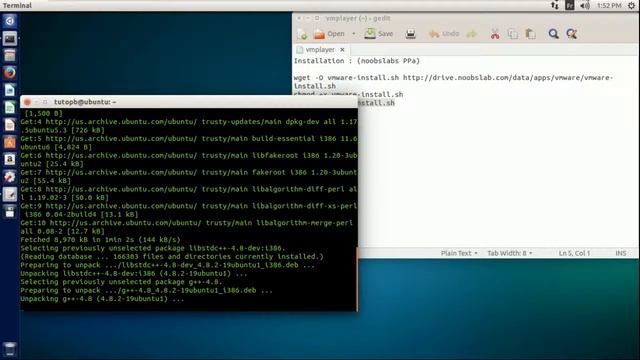Viewport: 640px width, 360px height.
Task: Open the keyboard layout indicator
Action: point(569,5)
